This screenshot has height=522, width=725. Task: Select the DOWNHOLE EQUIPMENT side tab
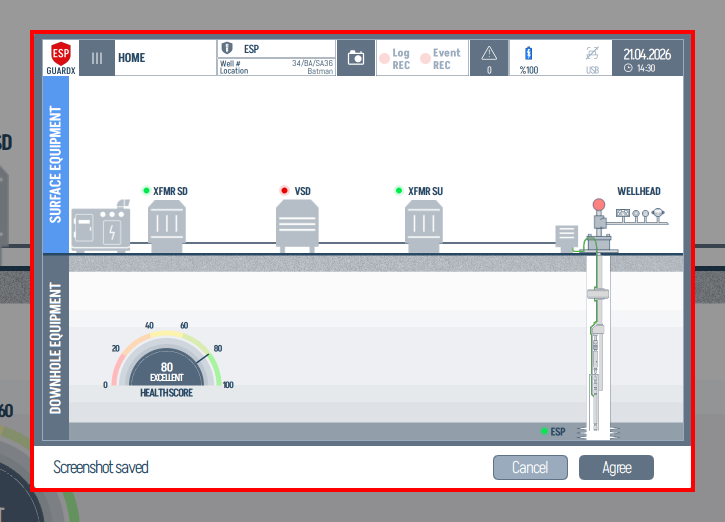pos(55,348)
